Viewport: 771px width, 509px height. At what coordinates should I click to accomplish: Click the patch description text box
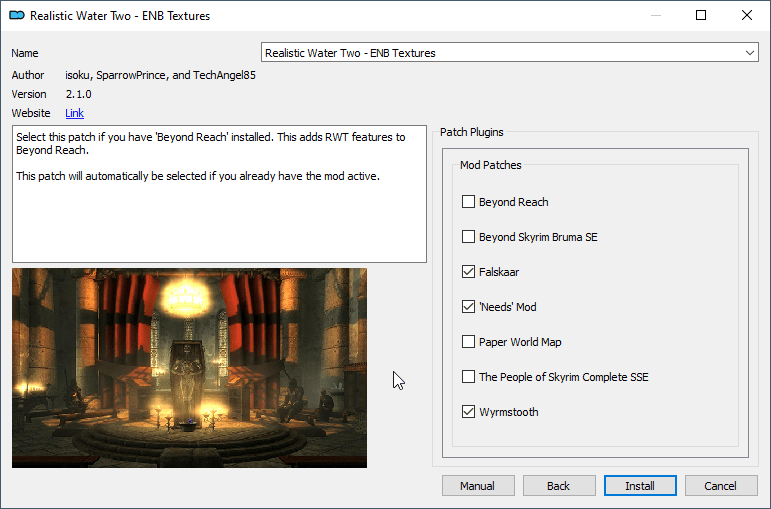(219, 194)
